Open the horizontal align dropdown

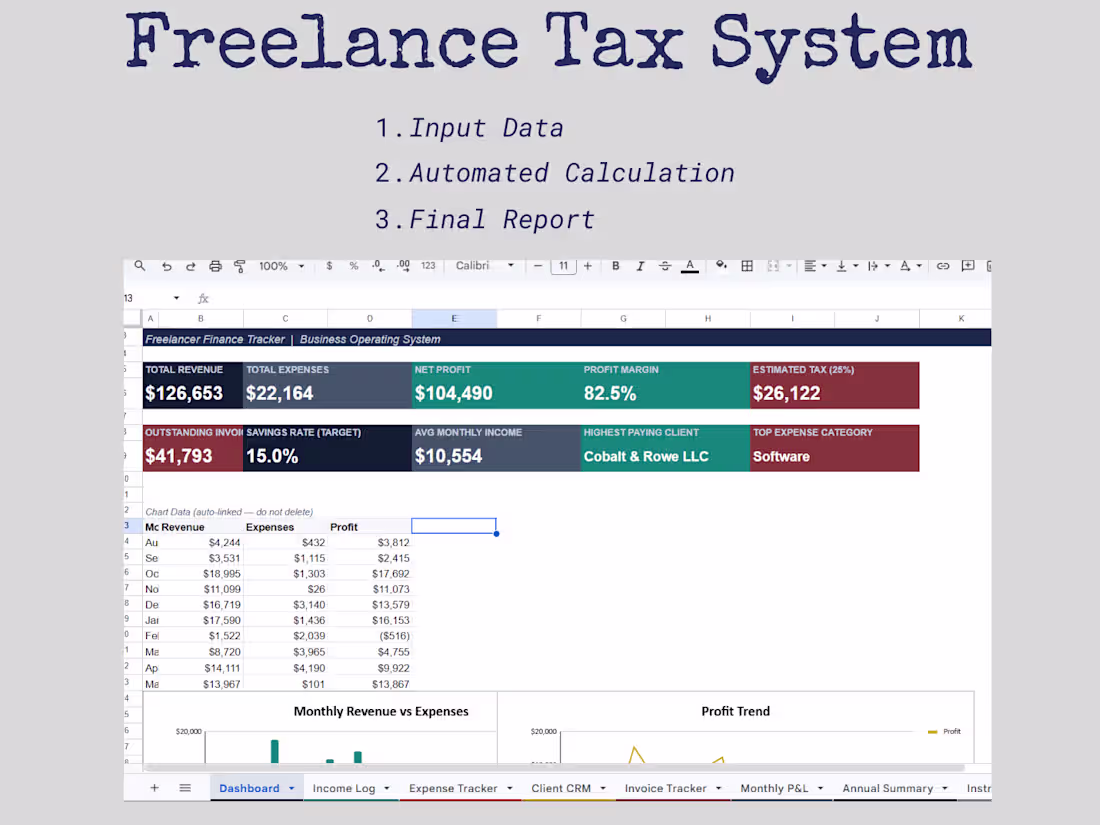tap(814, 266)
